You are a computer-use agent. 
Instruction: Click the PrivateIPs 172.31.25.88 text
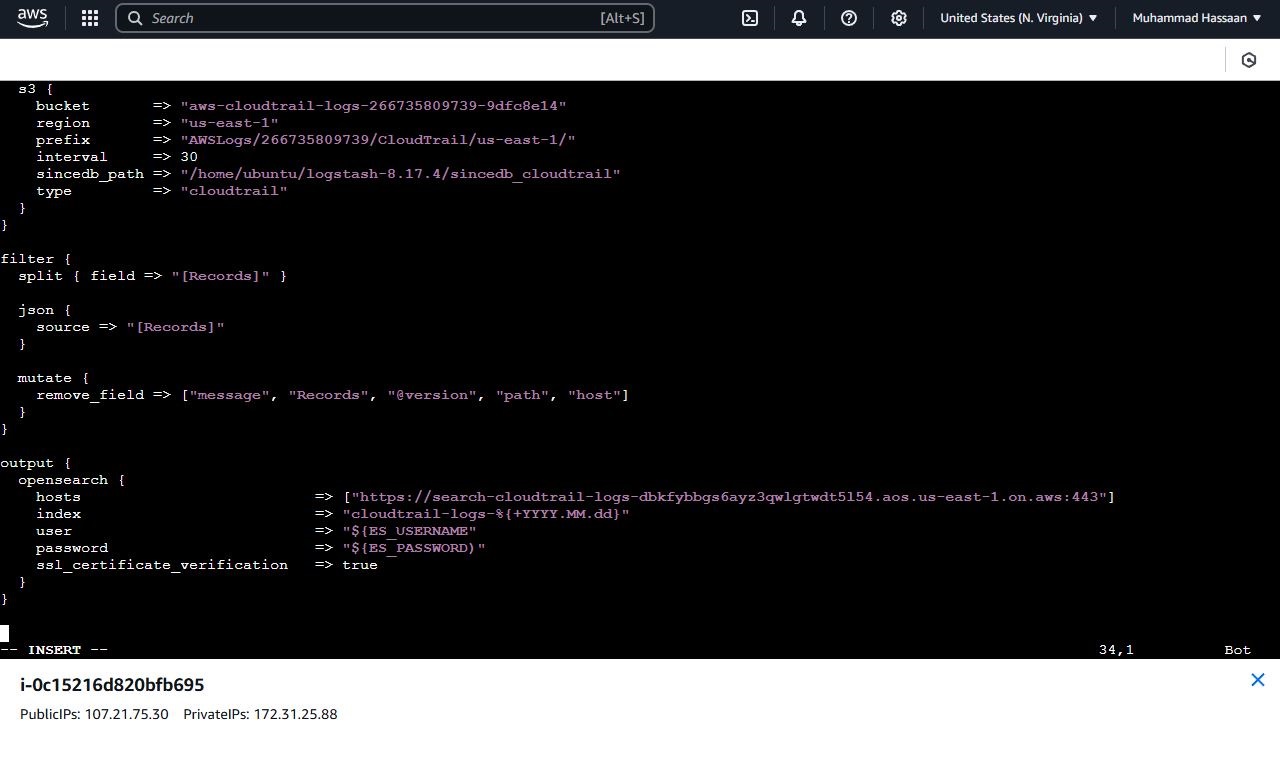coord(260,714)
